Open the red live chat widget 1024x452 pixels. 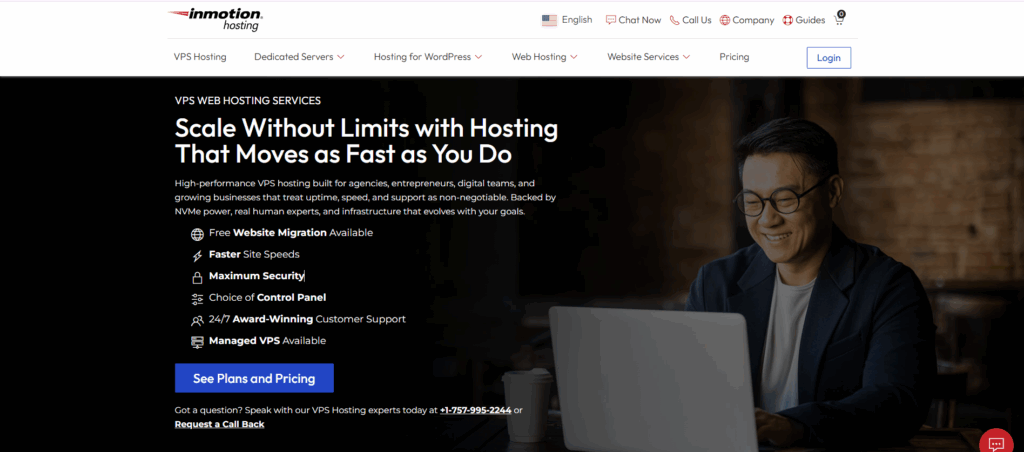click(997, 444)
